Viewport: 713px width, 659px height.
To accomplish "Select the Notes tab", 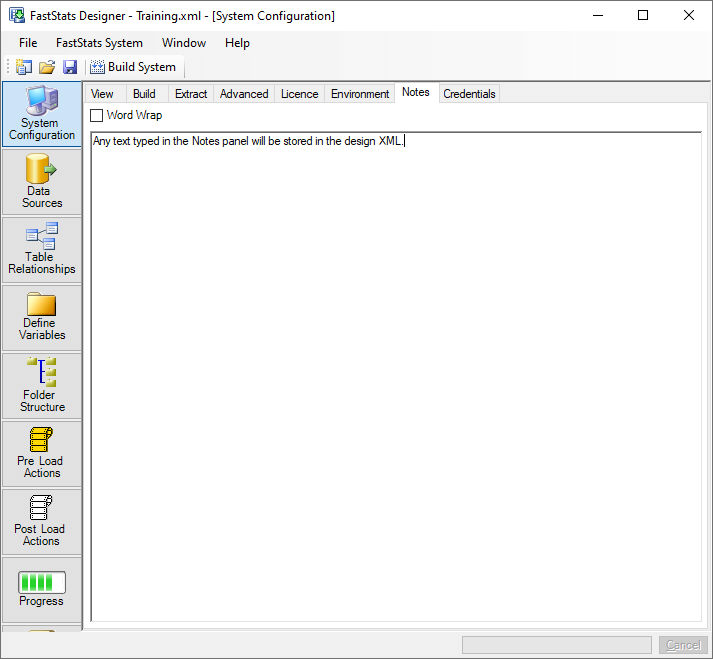I will tap(416, 92).
